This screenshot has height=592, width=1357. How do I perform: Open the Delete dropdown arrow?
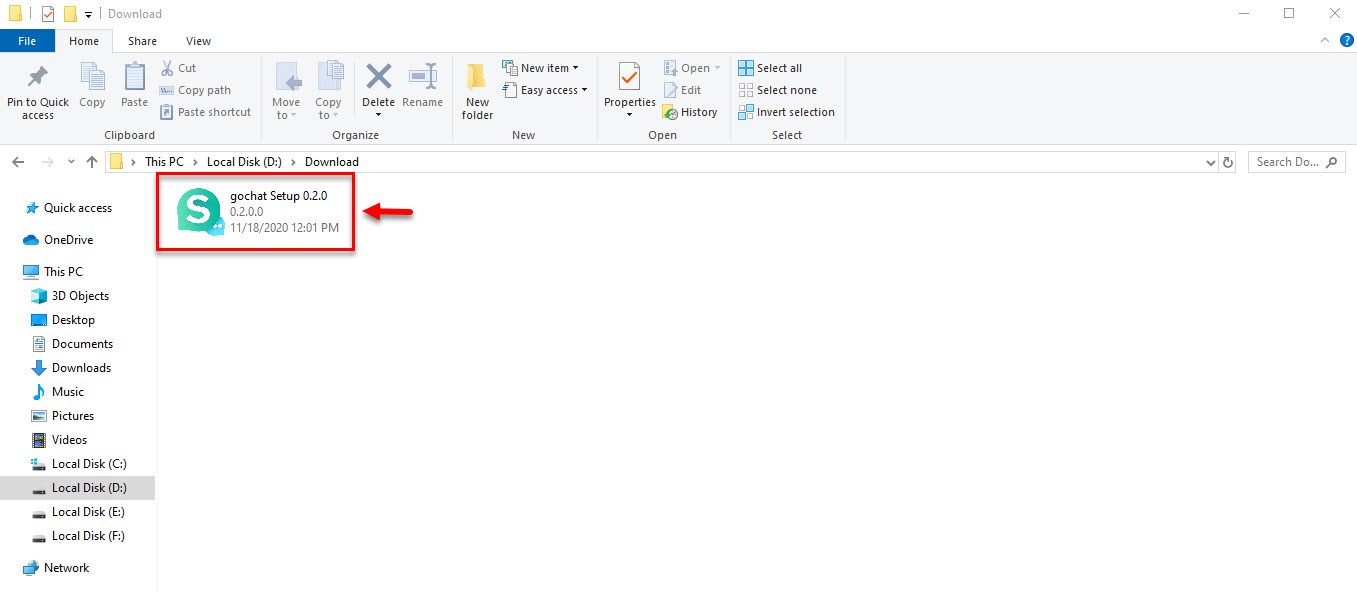378,115
